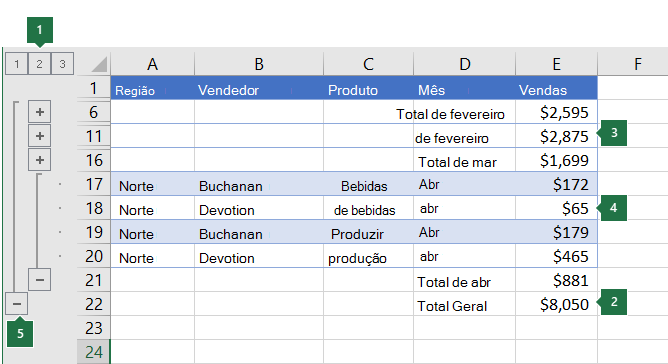This screenshot has width=668, height=364.
Task: Select the Total de mar cell
Action: tap(464, 160)
